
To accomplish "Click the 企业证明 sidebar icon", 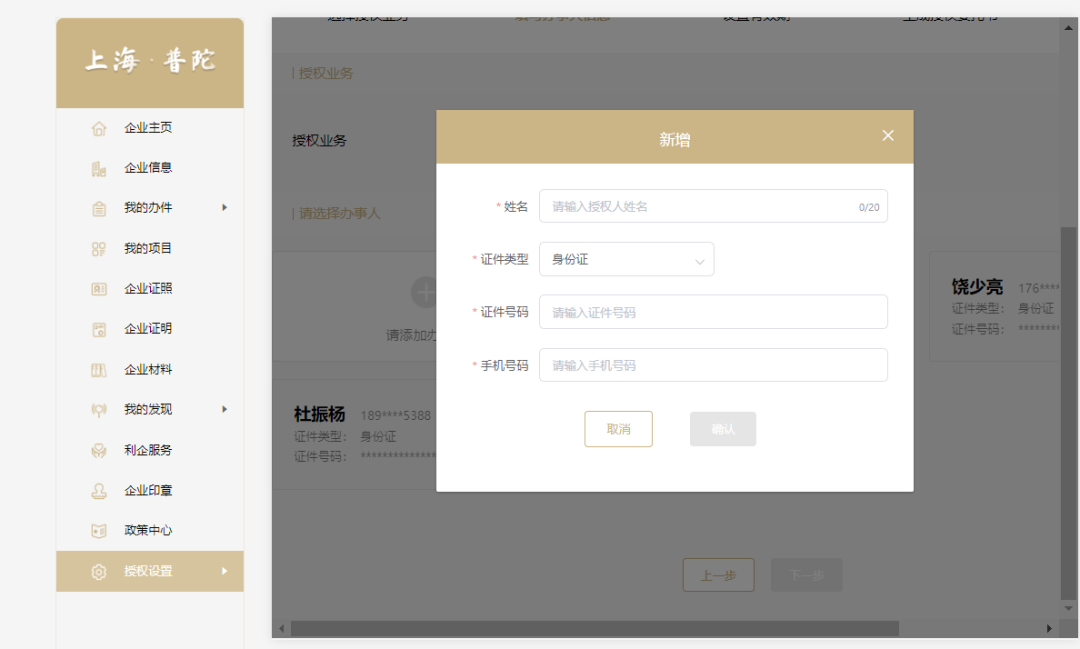I will pyautogui.click(x=99, y=328).
